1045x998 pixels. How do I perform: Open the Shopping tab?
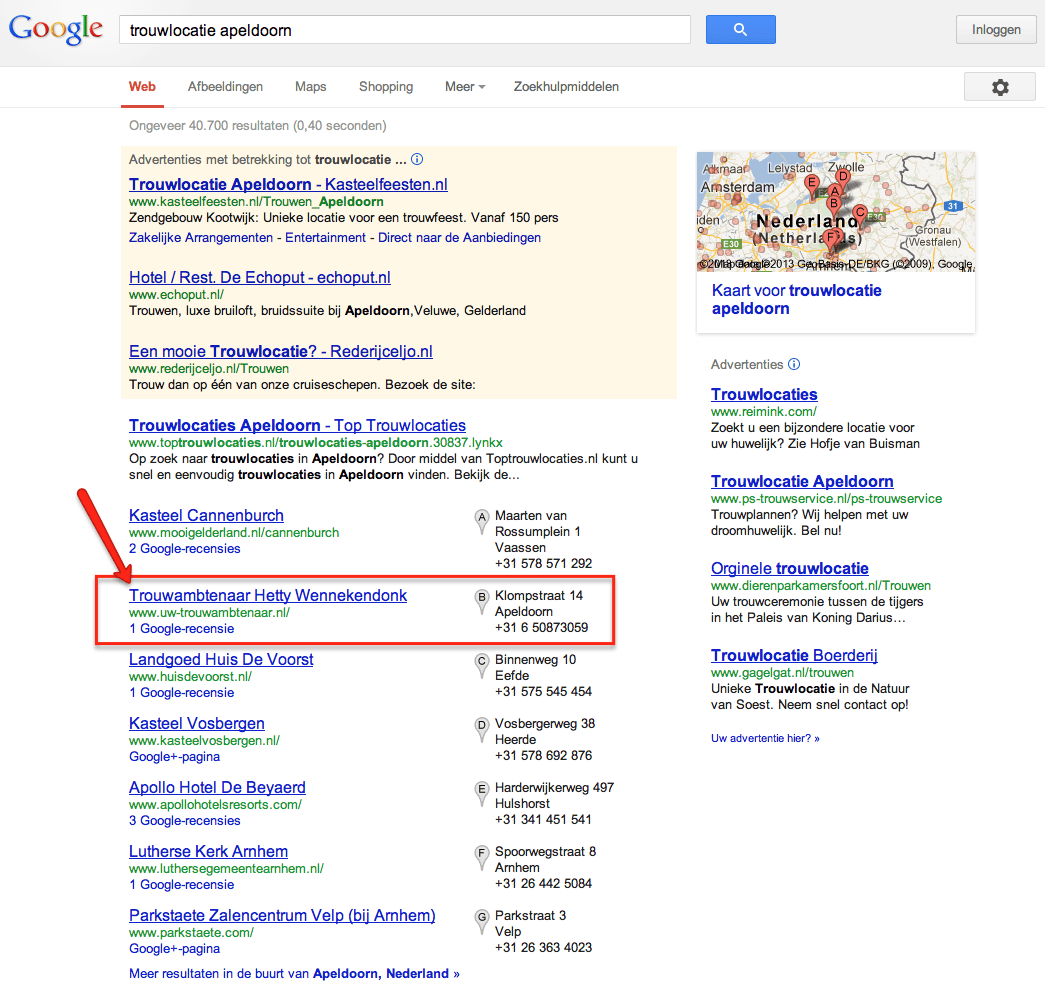pos(386,87)
